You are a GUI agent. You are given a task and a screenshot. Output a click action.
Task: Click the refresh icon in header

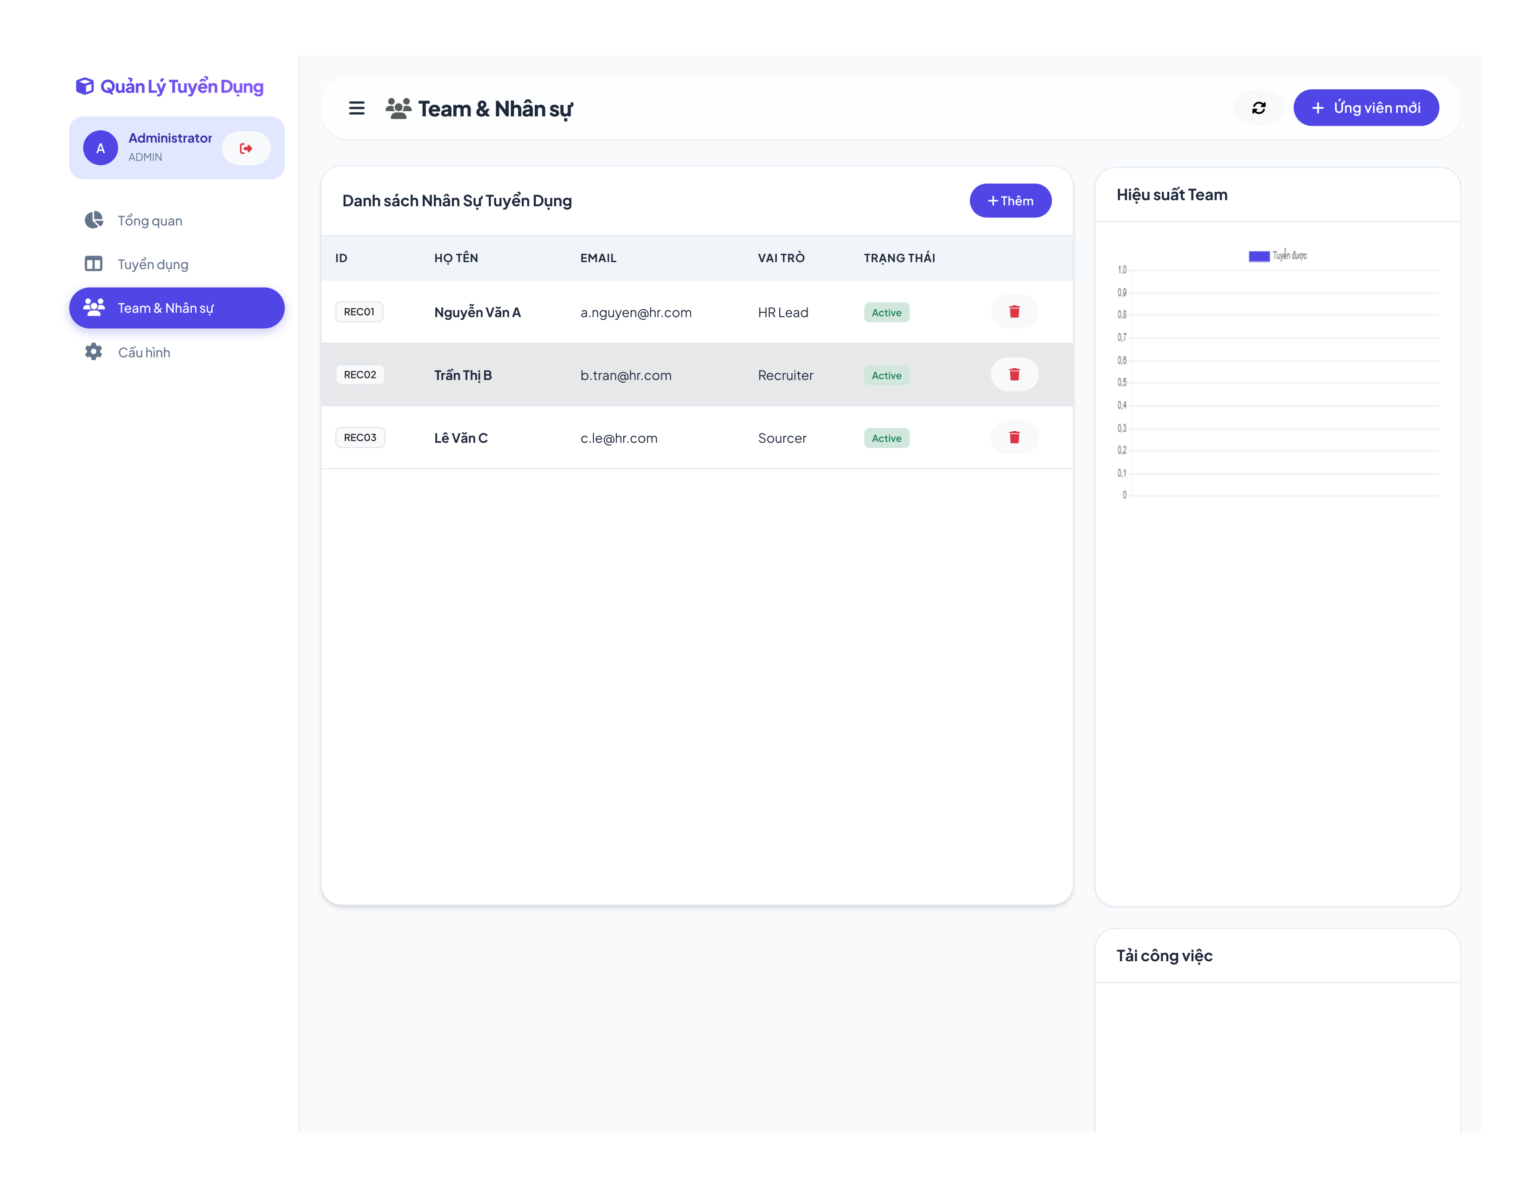point(1259,108)
